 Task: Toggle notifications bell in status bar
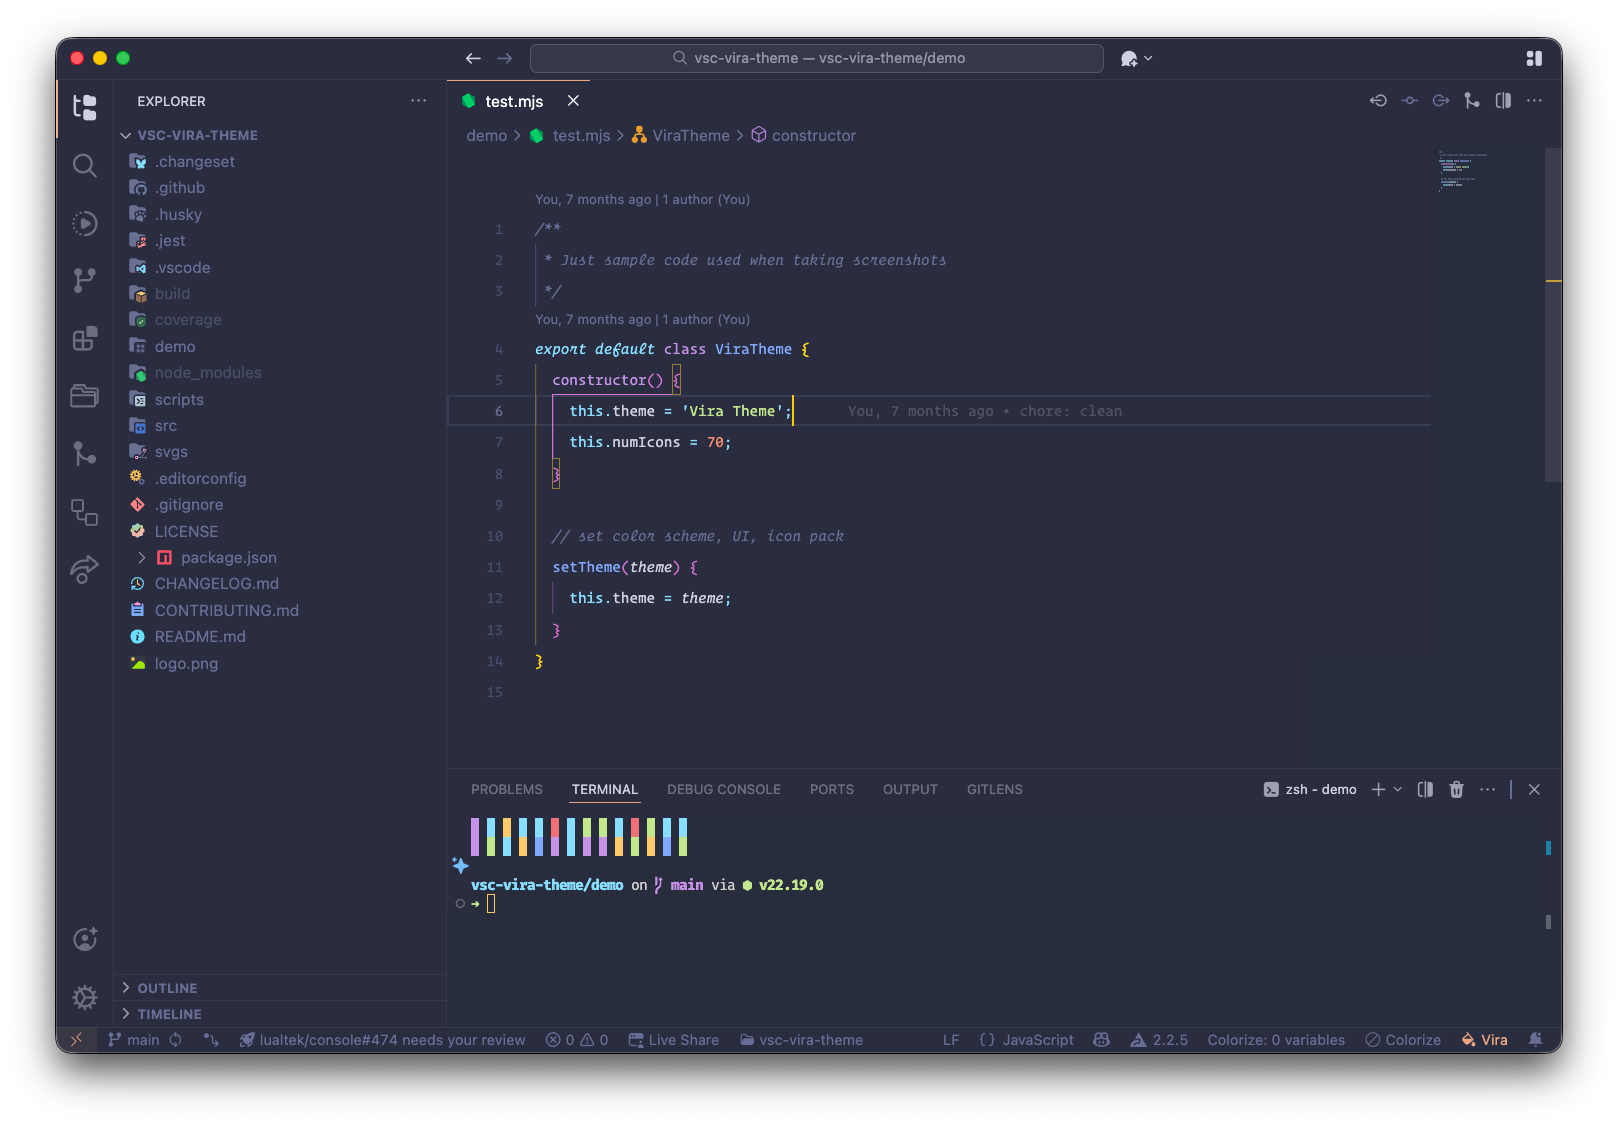tap(1535, 1040)
